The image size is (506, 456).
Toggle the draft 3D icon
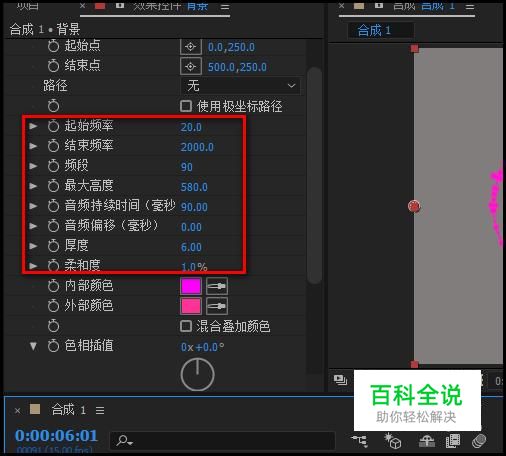coord(393,441)
